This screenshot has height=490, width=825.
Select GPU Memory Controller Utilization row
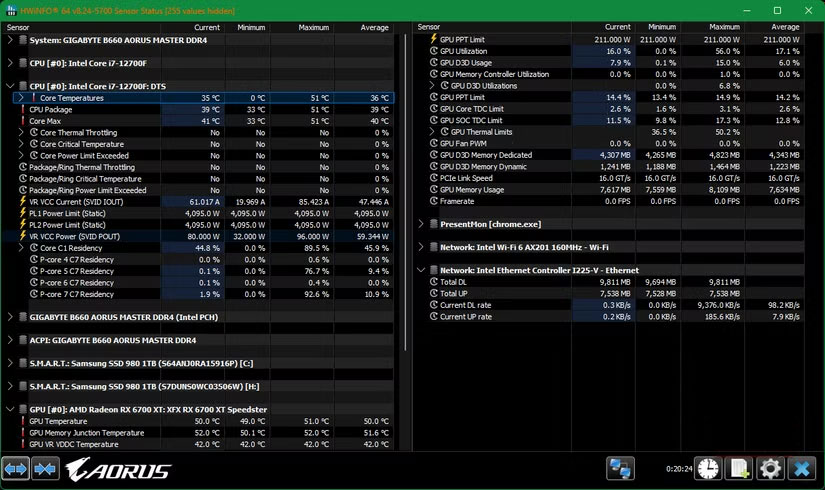pos(609,74)
